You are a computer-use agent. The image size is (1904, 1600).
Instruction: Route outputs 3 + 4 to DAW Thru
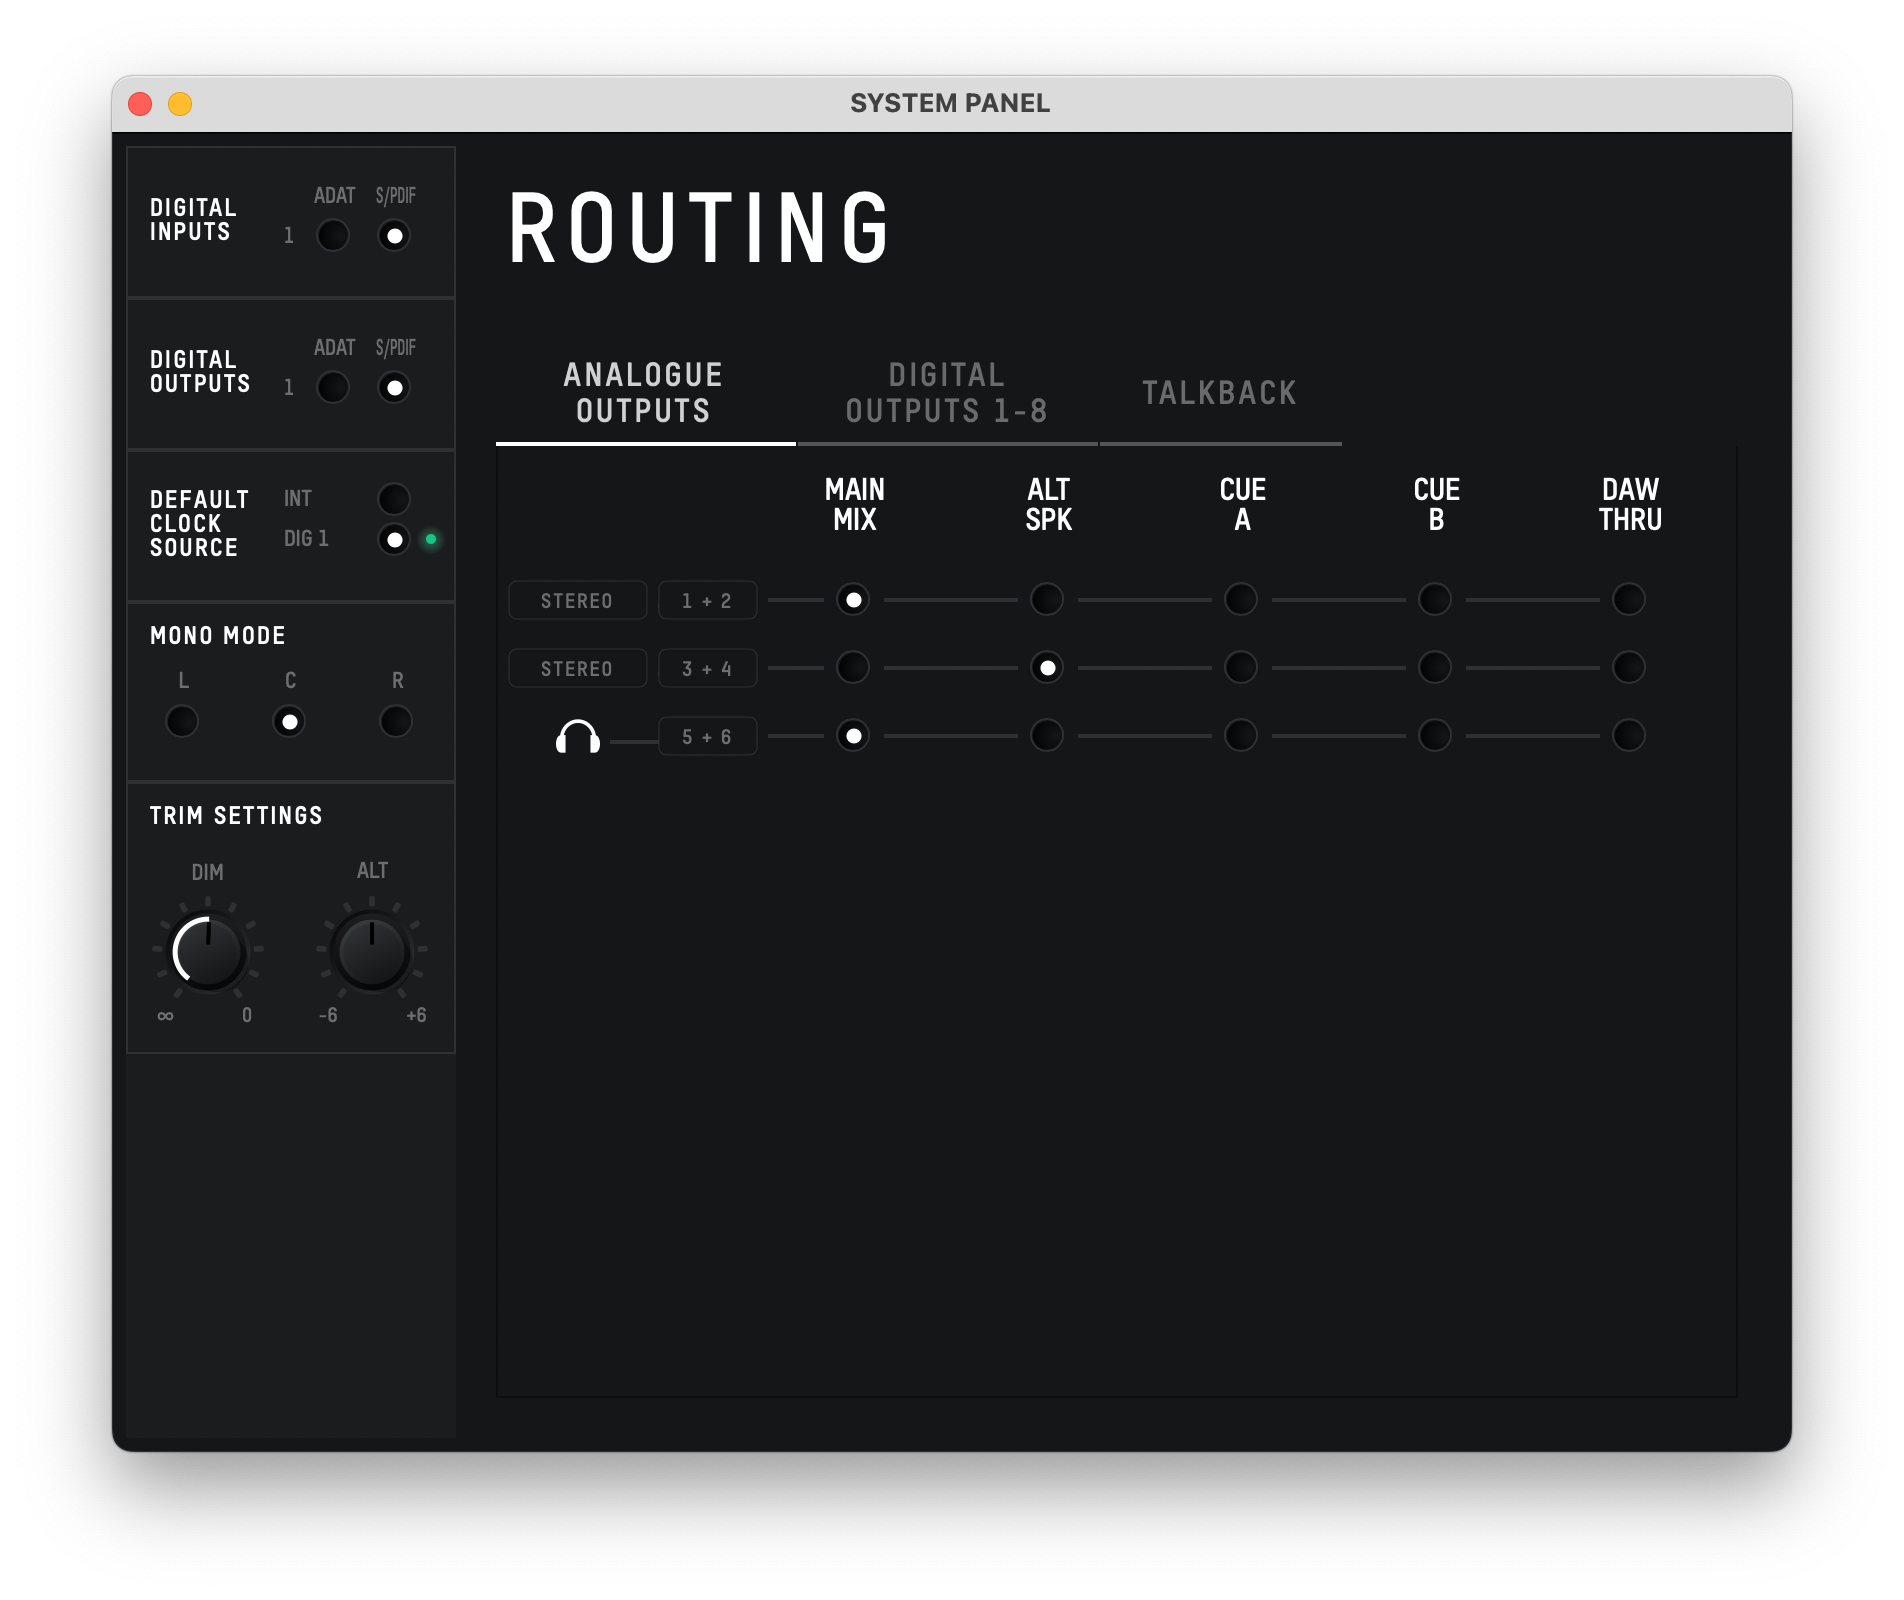(1629, 668)
